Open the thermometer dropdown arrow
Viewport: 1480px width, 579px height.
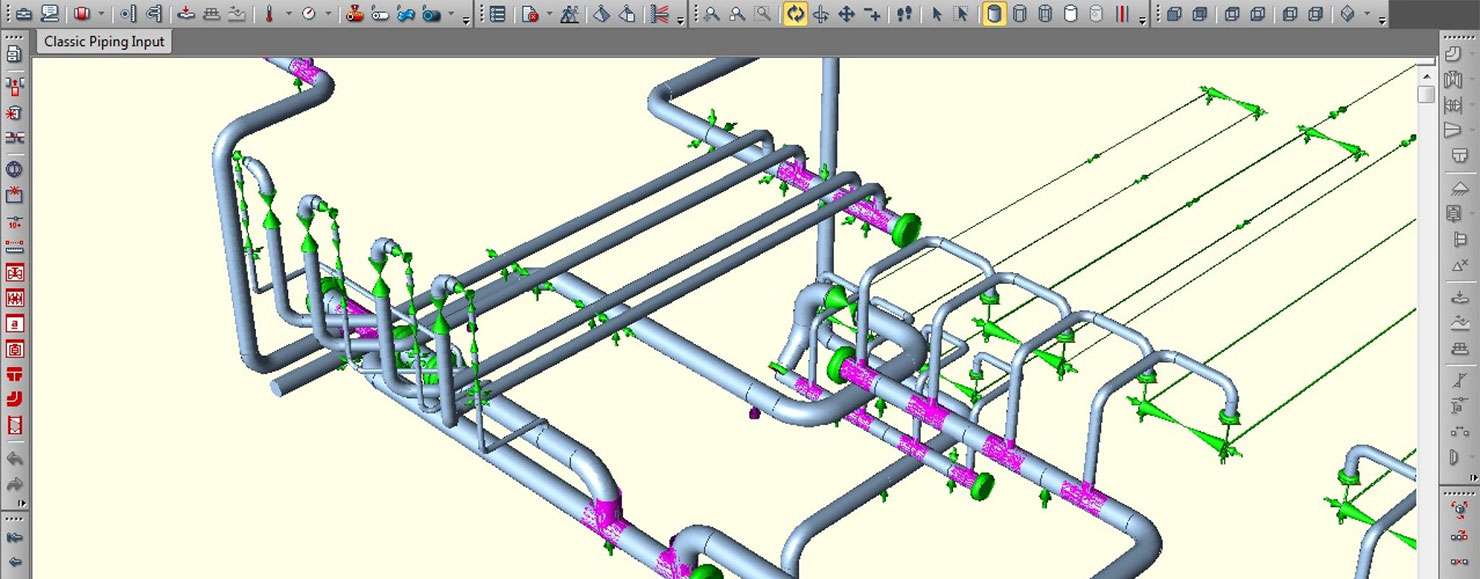(x=289, y=14)
